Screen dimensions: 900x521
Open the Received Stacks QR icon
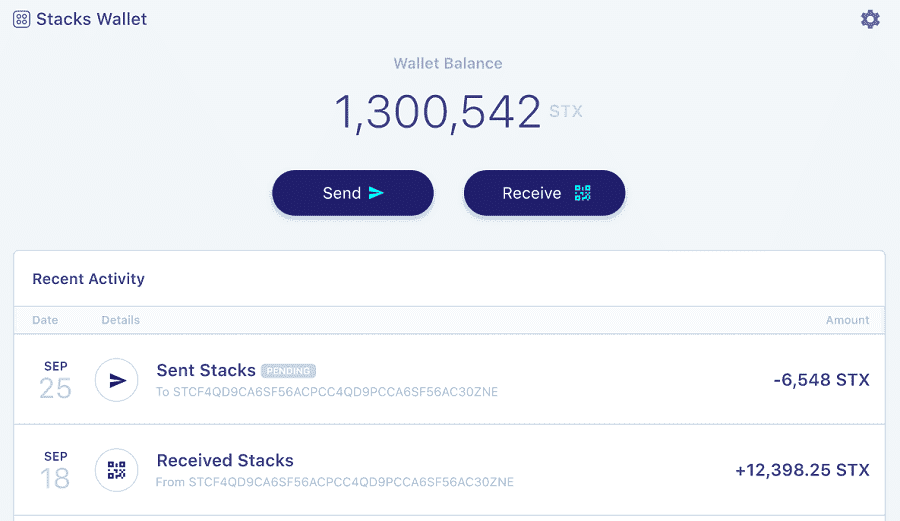point(117,470)
